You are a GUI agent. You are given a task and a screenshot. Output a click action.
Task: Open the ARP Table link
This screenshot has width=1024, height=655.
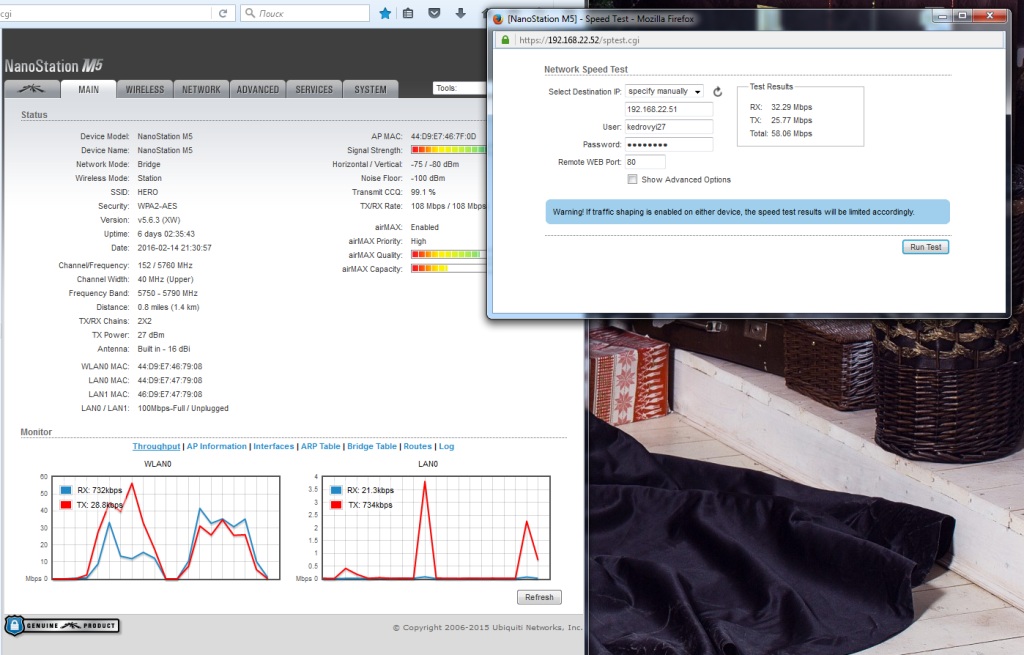[321, 446]
